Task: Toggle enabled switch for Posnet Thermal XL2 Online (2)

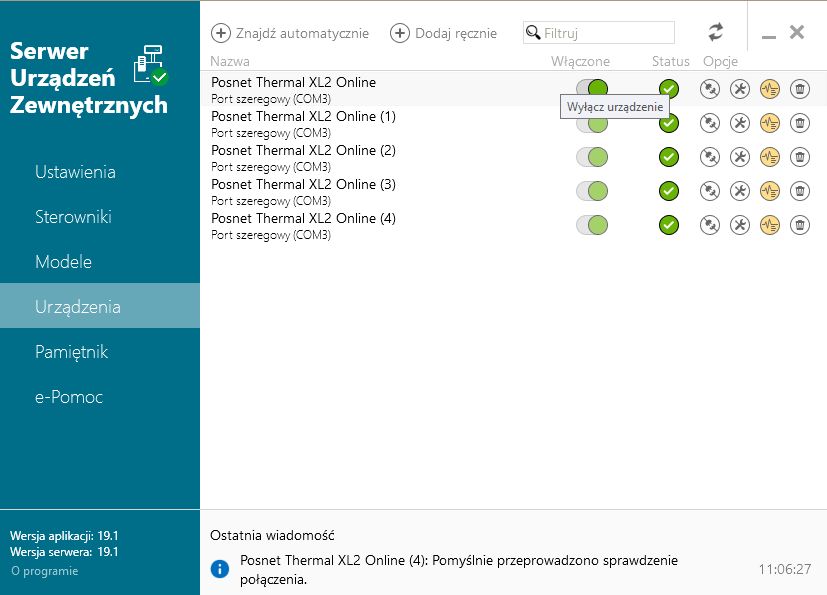Action: (x=592, y=157)
